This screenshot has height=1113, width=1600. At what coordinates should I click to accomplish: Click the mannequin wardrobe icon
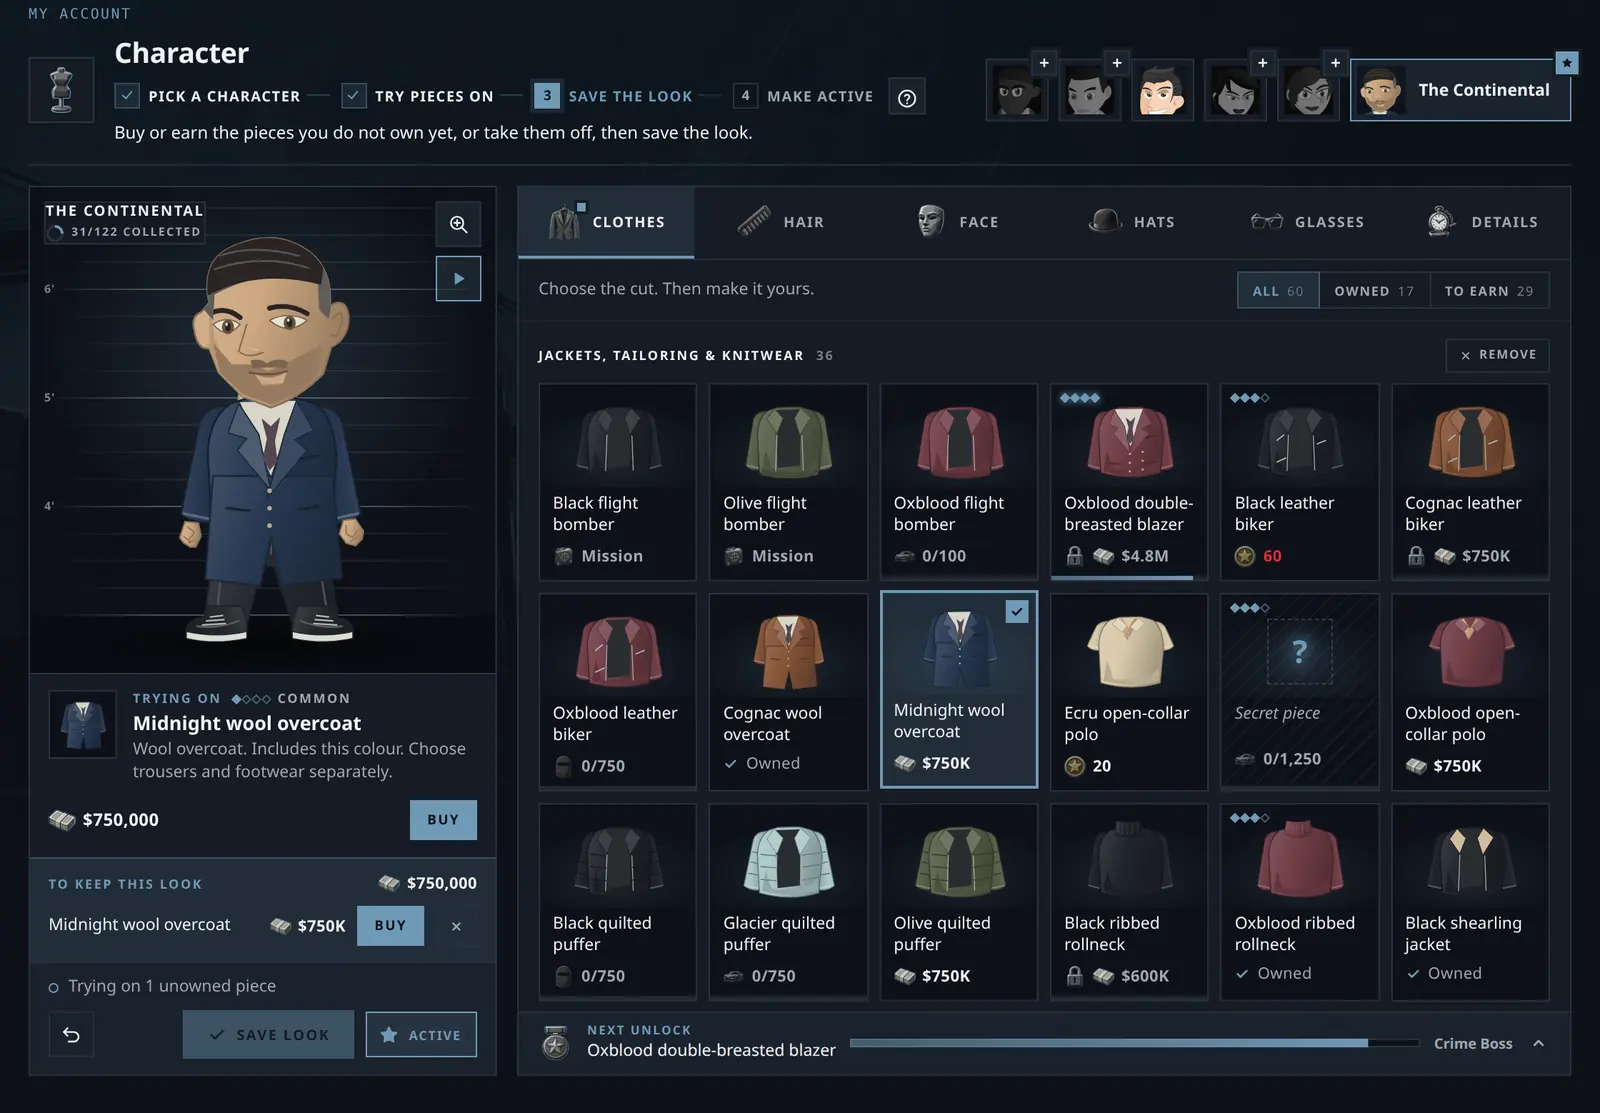point(61,90)
